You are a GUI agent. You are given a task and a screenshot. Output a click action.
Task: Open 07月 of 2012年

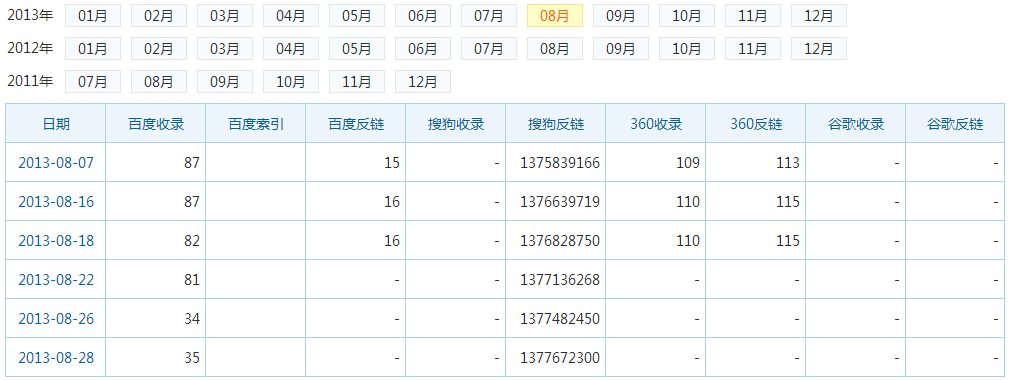[x=489, y=48]
